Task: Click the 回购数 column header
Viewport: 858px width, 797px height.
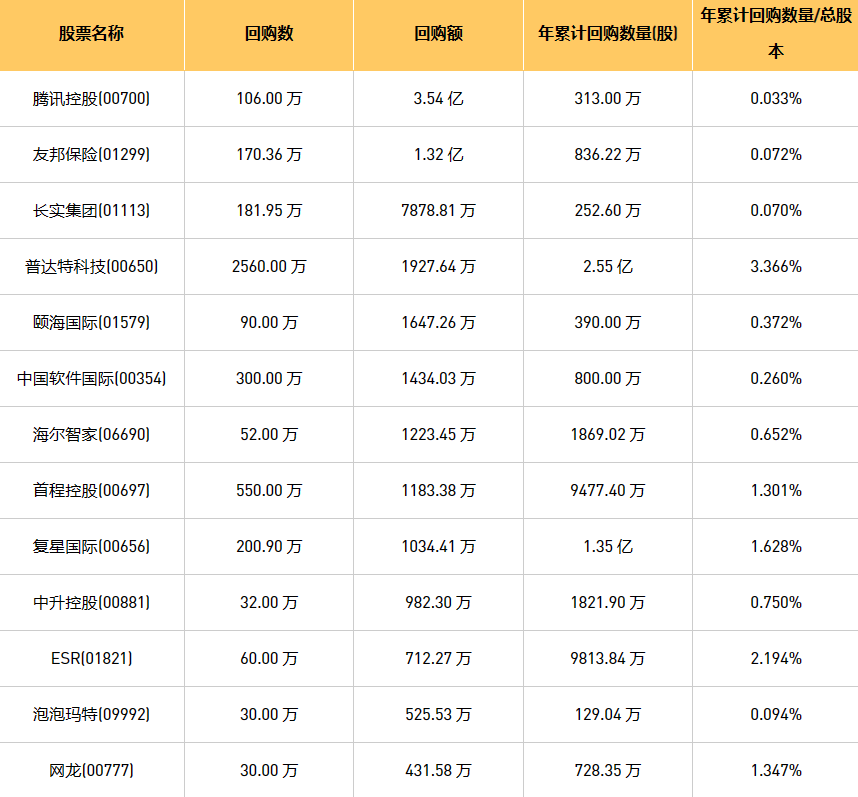Action: pyautogui.click(x=269, y=34)
